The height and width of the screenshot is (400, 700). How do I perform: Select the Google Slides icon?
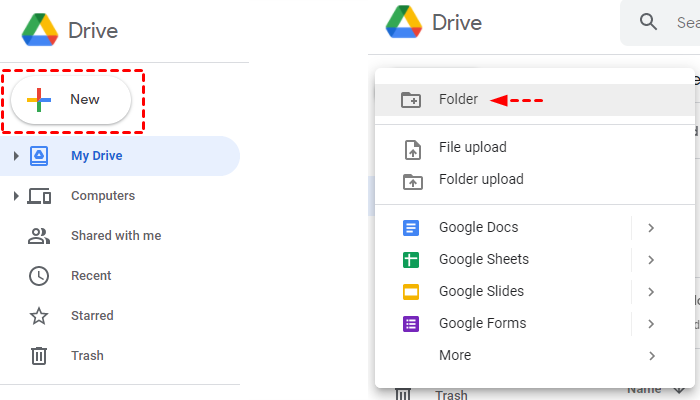point(411,291)
